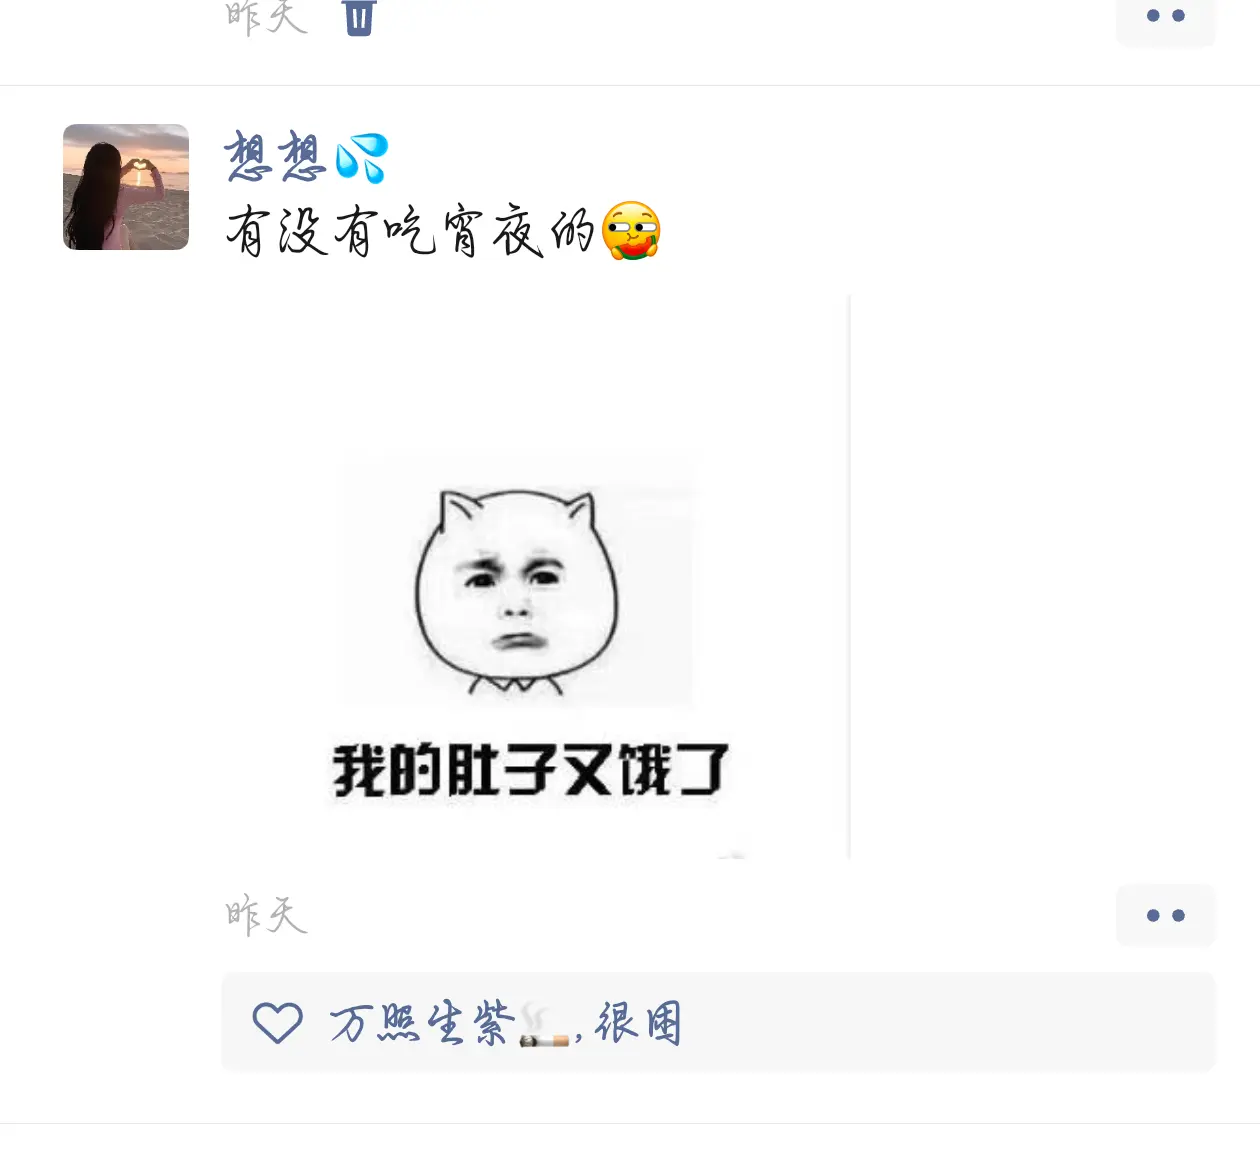Click the meme caption 我的肚子又饿了
1260x1149 pixels.
tap(530, 770)
